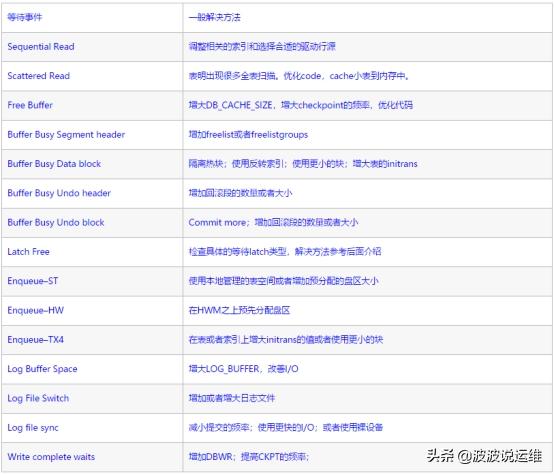Viewport: 554px width, 475px height.
Task: Click solution '增加freelist或者freelistgroups'
Action: click(x=248, y=134)
